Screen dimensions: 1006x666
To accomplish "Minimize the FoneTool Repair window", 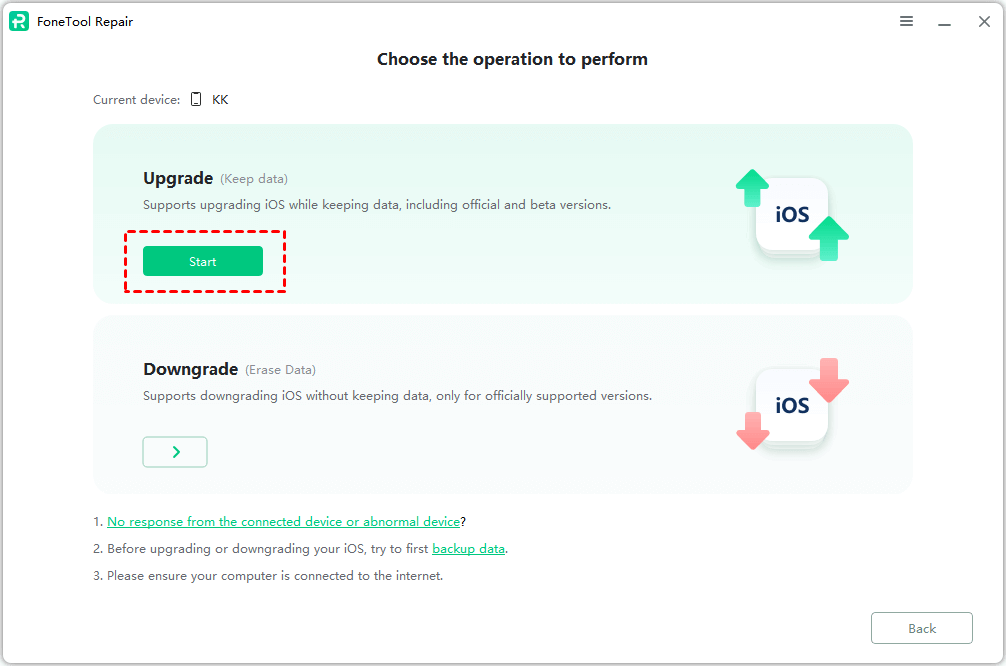I will (945, 22).
